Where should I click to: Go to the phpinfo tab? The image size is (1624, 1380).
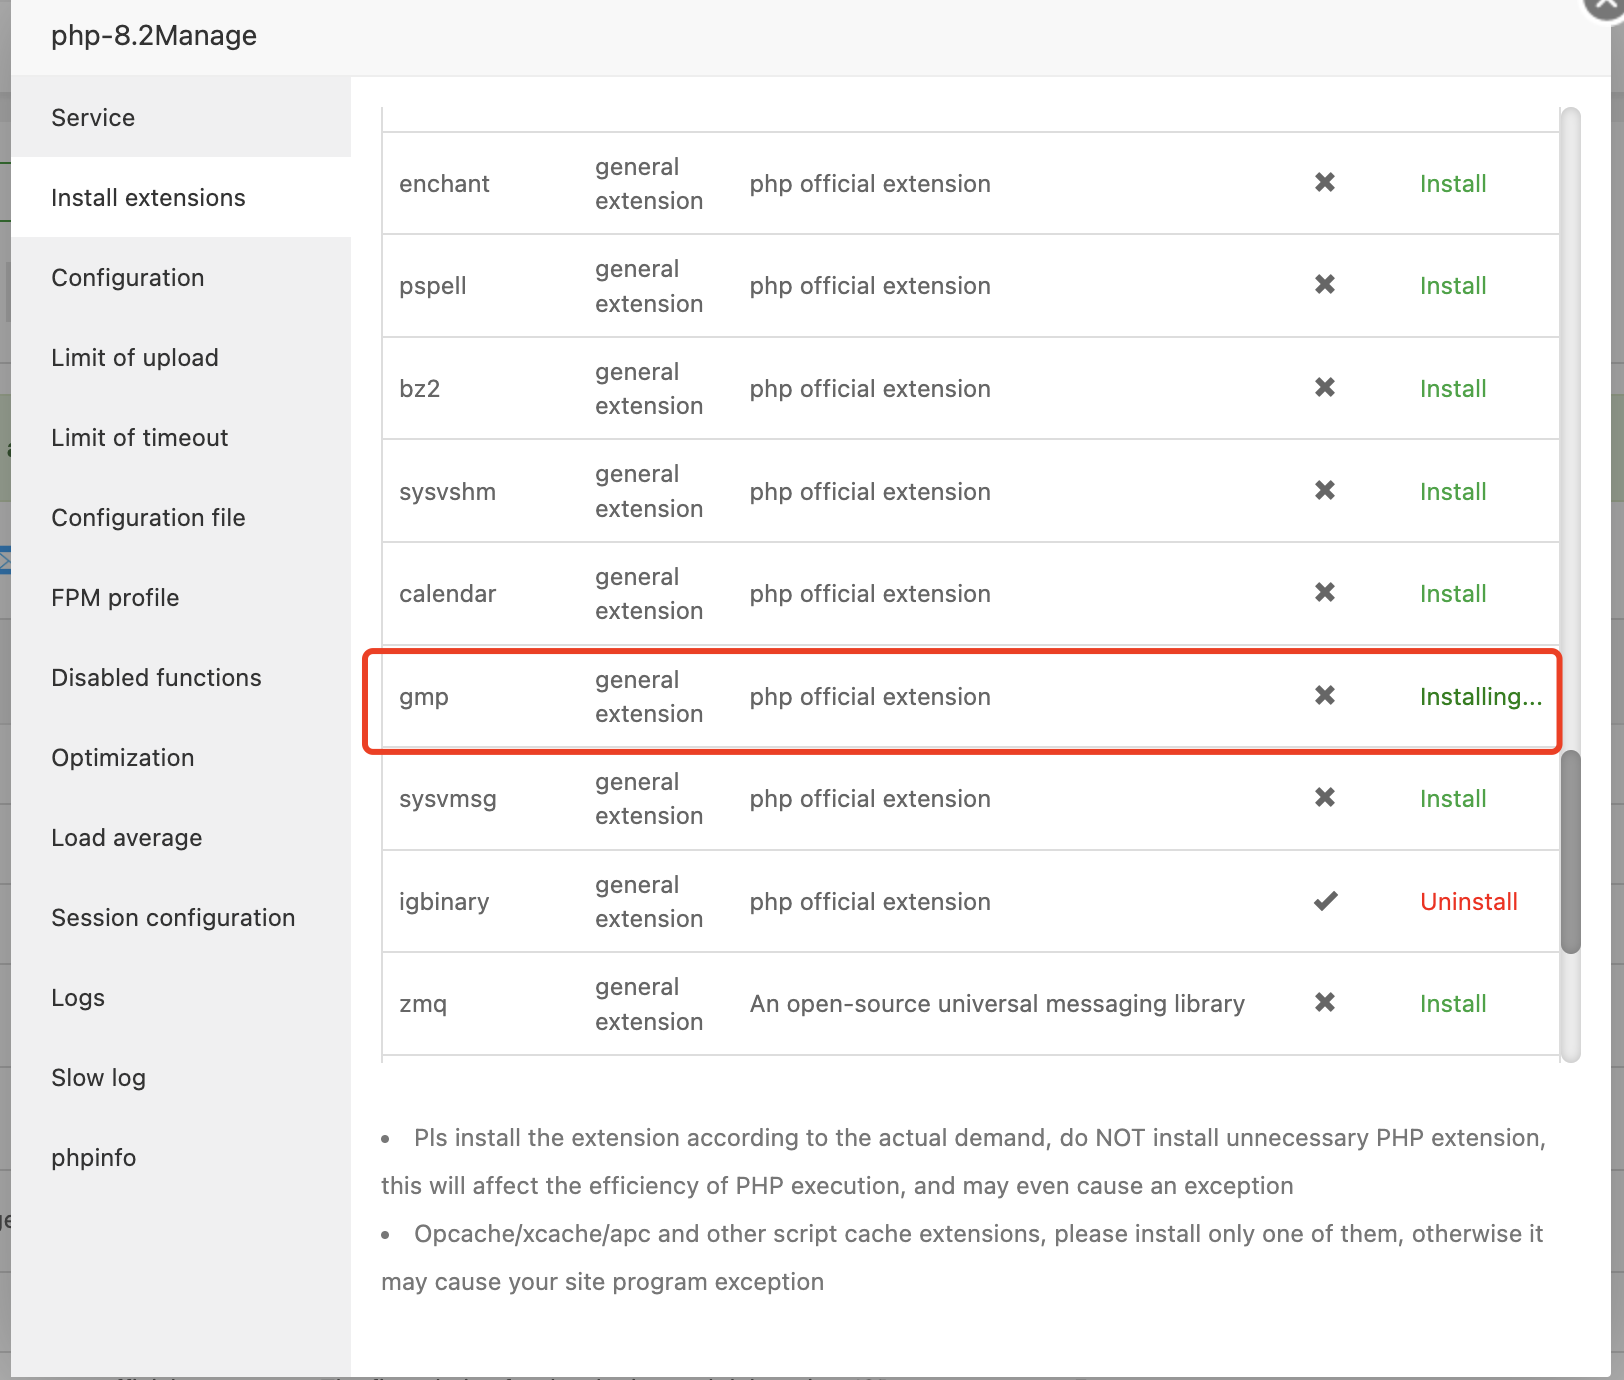click(x=94, y=1158)
